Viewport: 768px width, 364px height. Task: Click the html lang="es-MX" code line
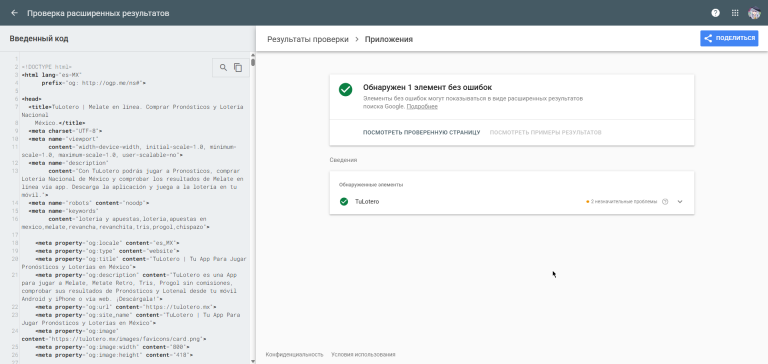click(x=51, y=75)
